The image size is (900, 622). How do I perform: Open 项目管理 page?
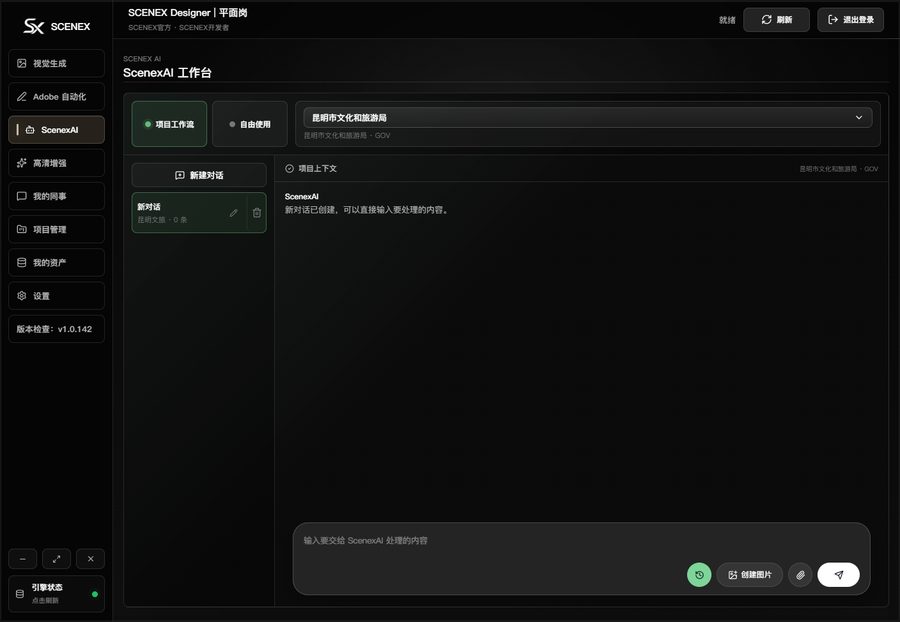pyautogui.click(x=56, y=230)
